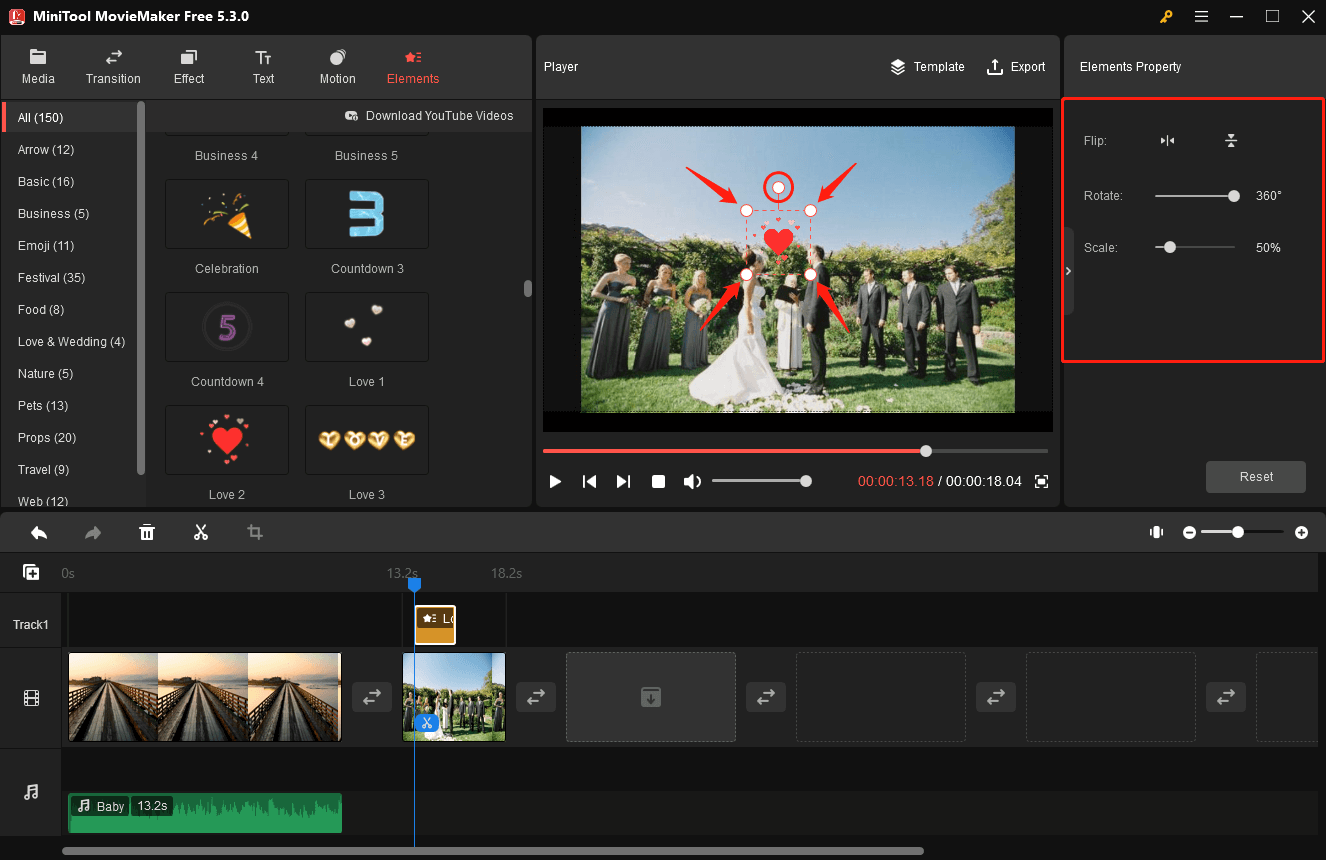The image size is (1326, 860).
Task: Zoom to fit timeline
Action: coord(1157,533)
